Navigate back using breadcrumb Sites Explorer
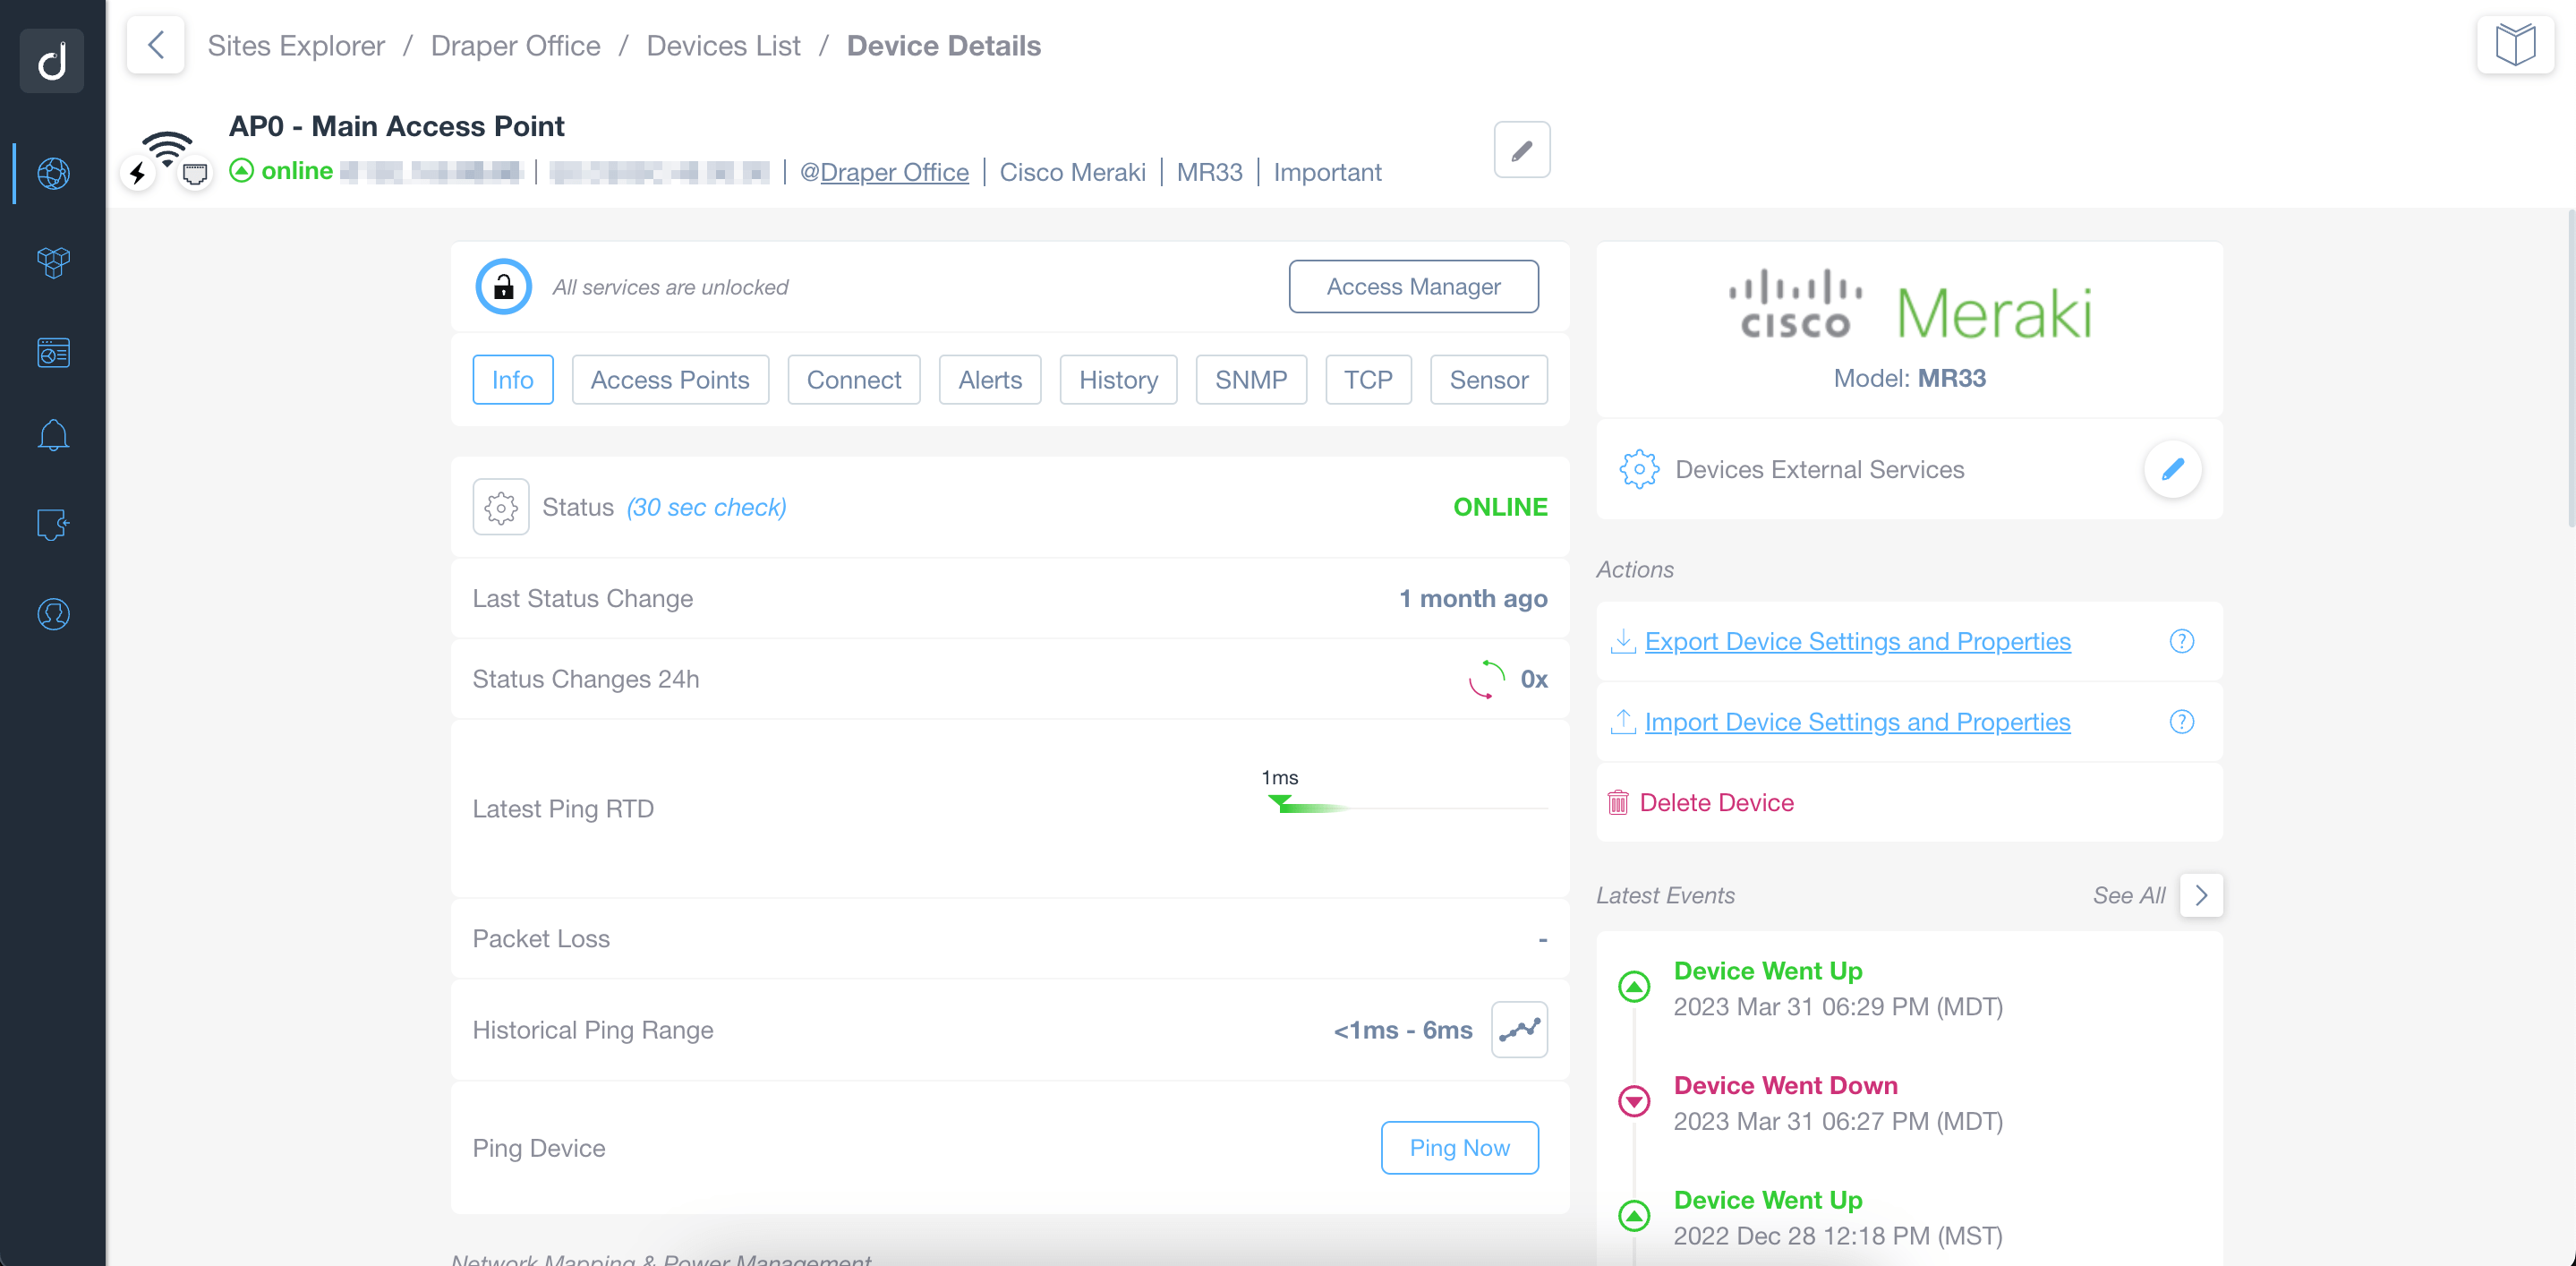The height and width of the screenshot is (1266, 2576). [x=295, y=45]
